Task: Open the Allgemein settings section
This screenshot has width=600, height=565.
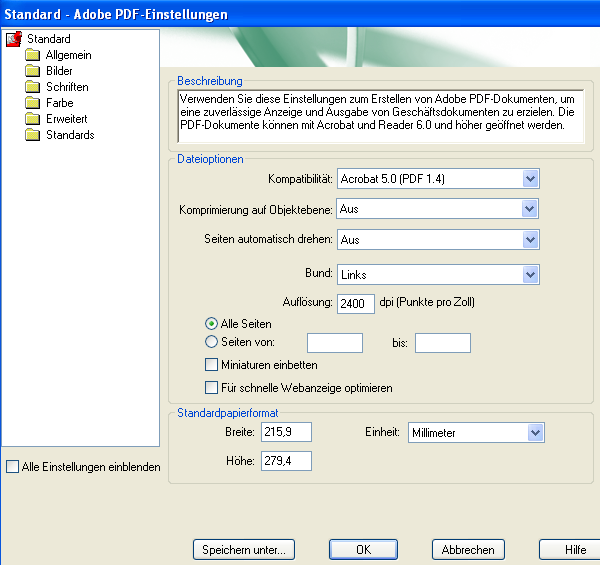Action: pyautogui.click(x=68, y=55)
